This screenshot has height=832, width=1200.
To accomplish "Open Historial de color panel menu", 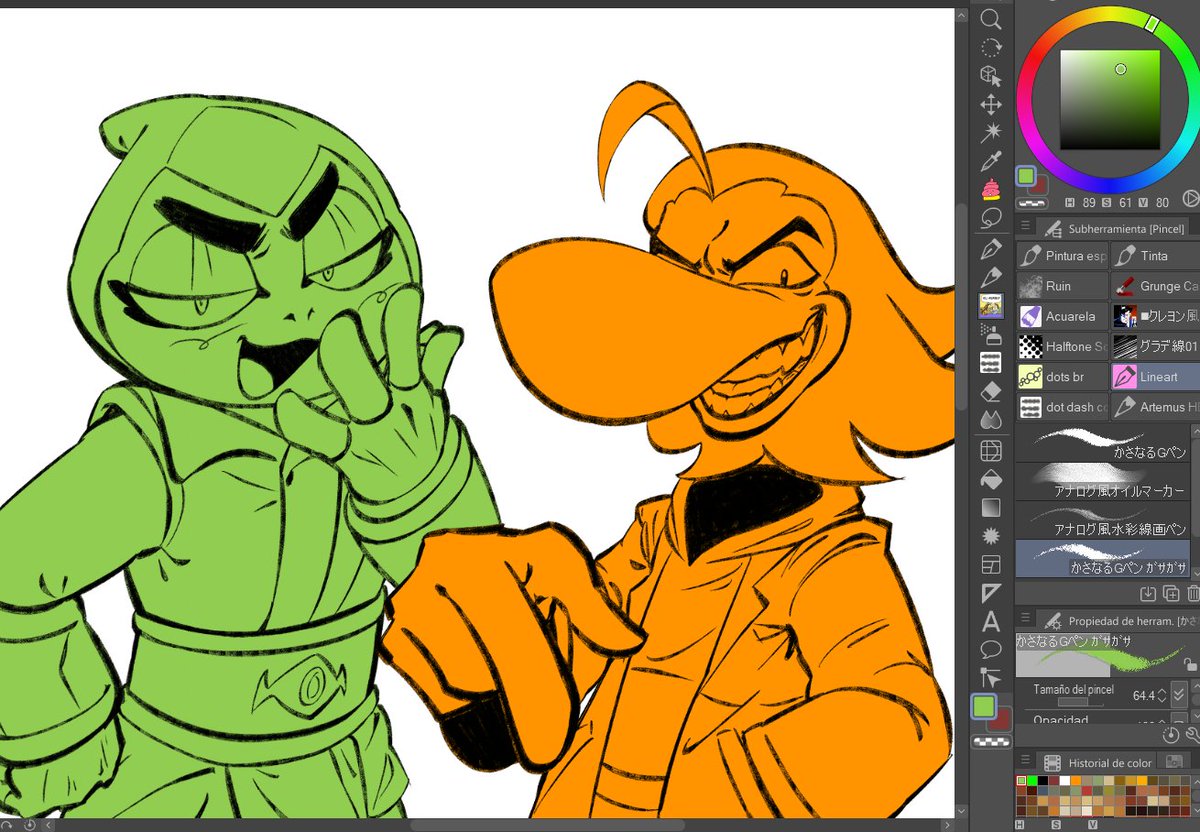I will coord(1023,762).
